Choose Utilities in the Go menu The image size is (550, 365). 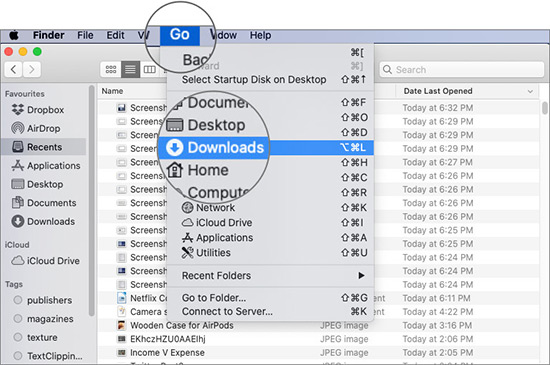coord(270,253)
